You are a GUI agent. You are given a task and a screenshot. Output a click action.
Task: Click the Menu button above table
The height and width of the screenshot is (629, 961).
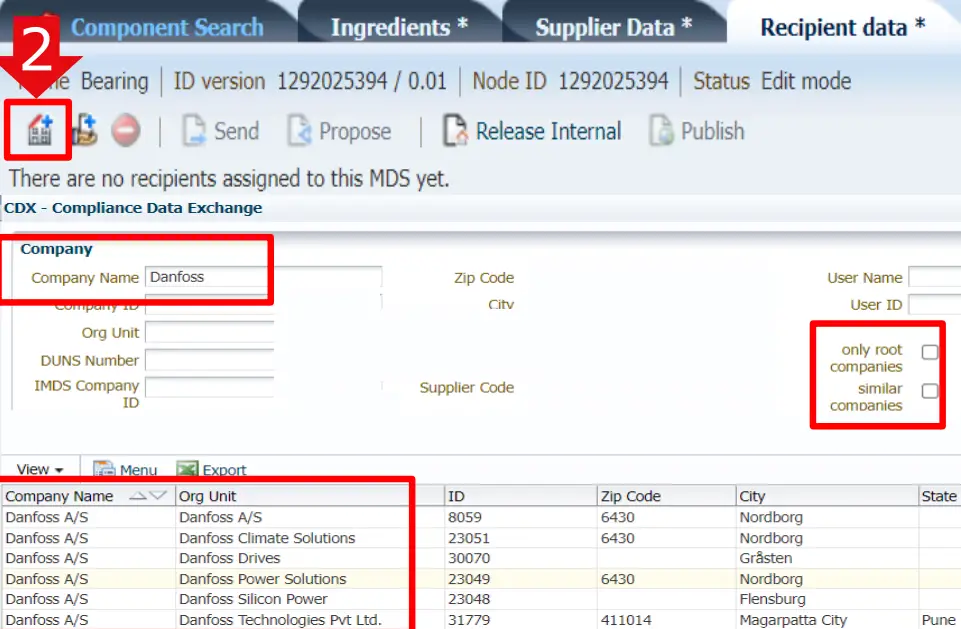pyautogui.click(x=126, y=470)
